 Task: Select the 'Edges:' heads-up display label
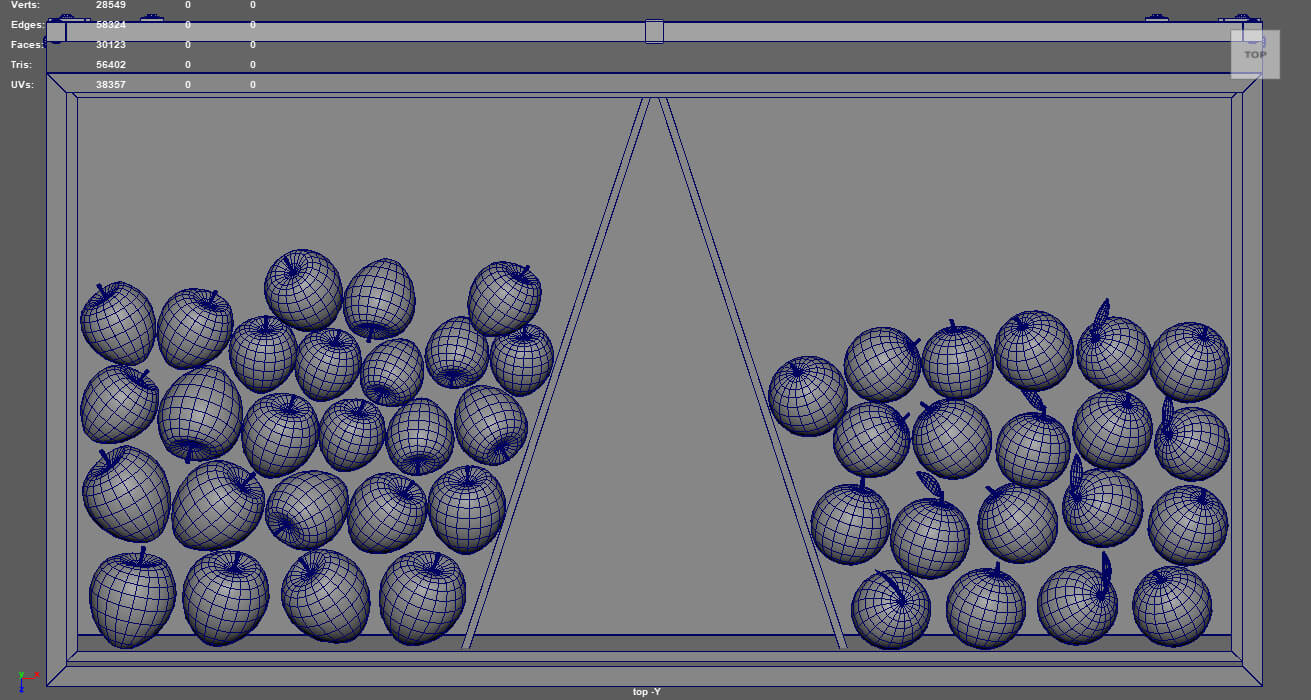(27, 25)
